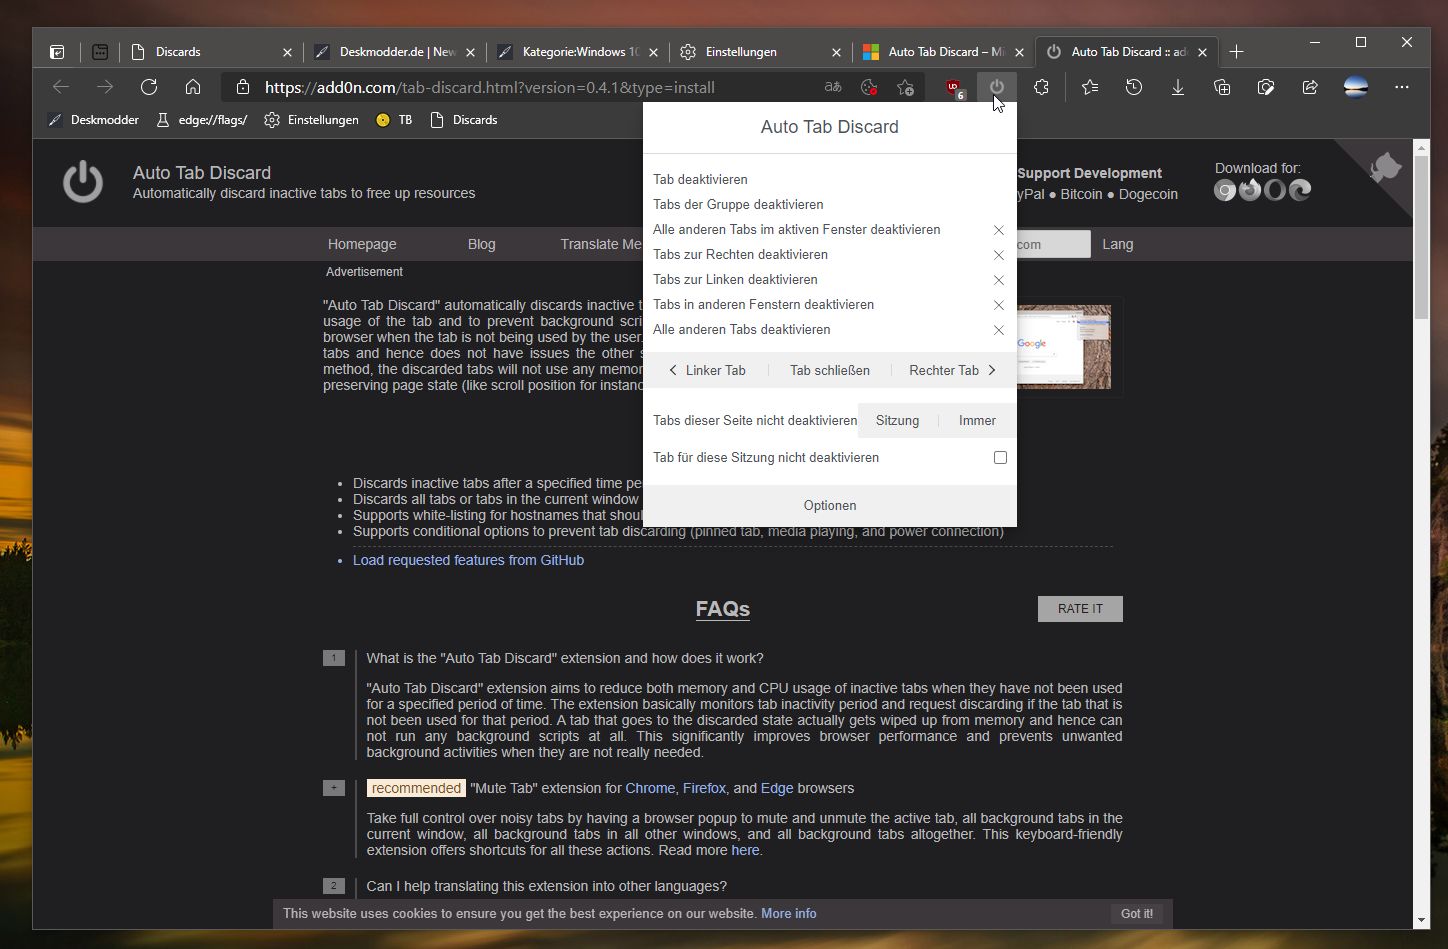Click 'Tab schließen' in popup
The height and width of the screenshot is (949, 1448).
(x=830, y=370)
